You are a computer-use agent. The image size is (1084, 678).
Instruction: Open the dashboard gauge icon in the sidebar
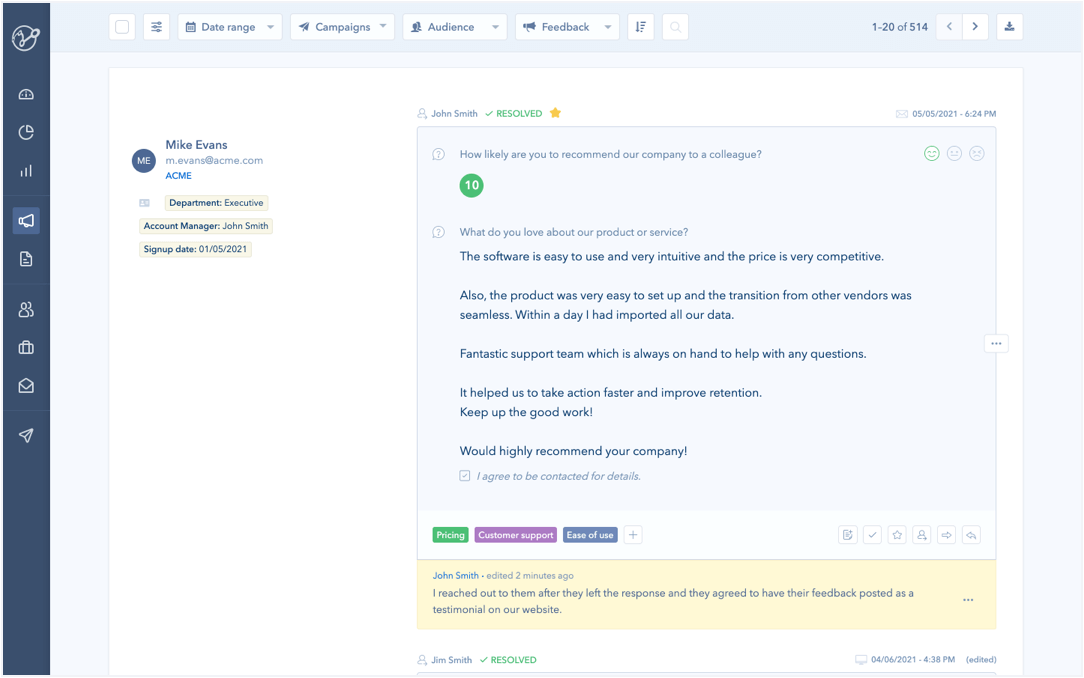tap(26, 95)
